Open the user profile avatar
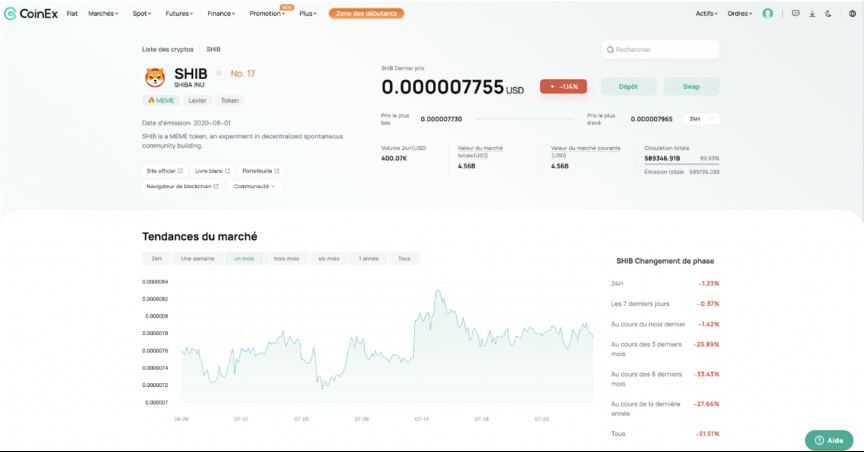 coord(768,13)
